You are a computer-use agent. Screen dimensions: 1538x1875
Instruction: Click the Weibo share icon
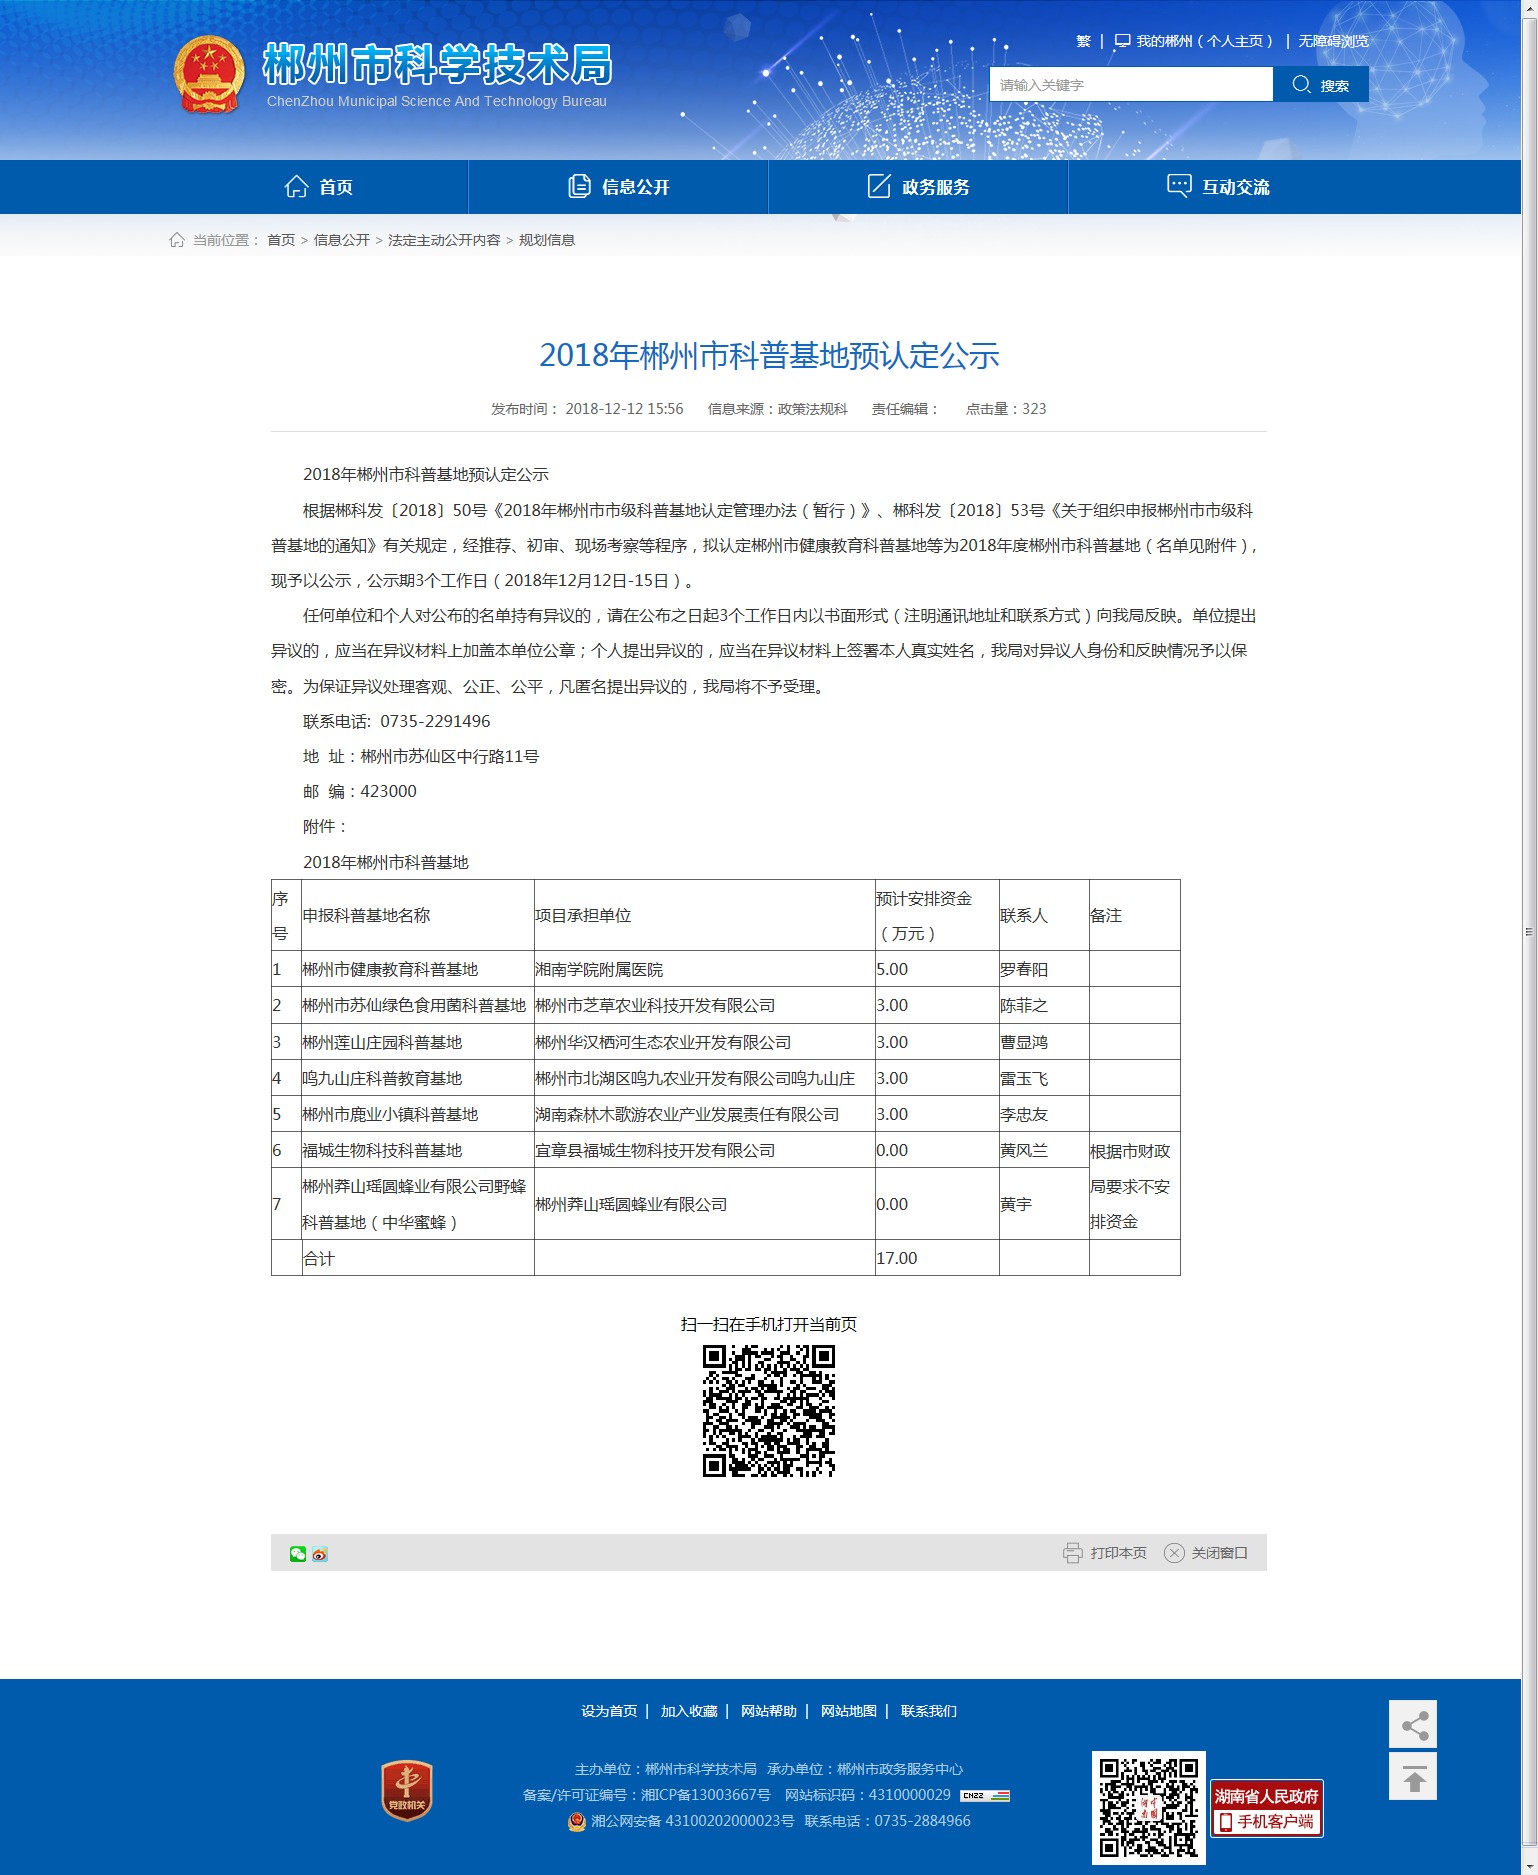pos(320,1554)
